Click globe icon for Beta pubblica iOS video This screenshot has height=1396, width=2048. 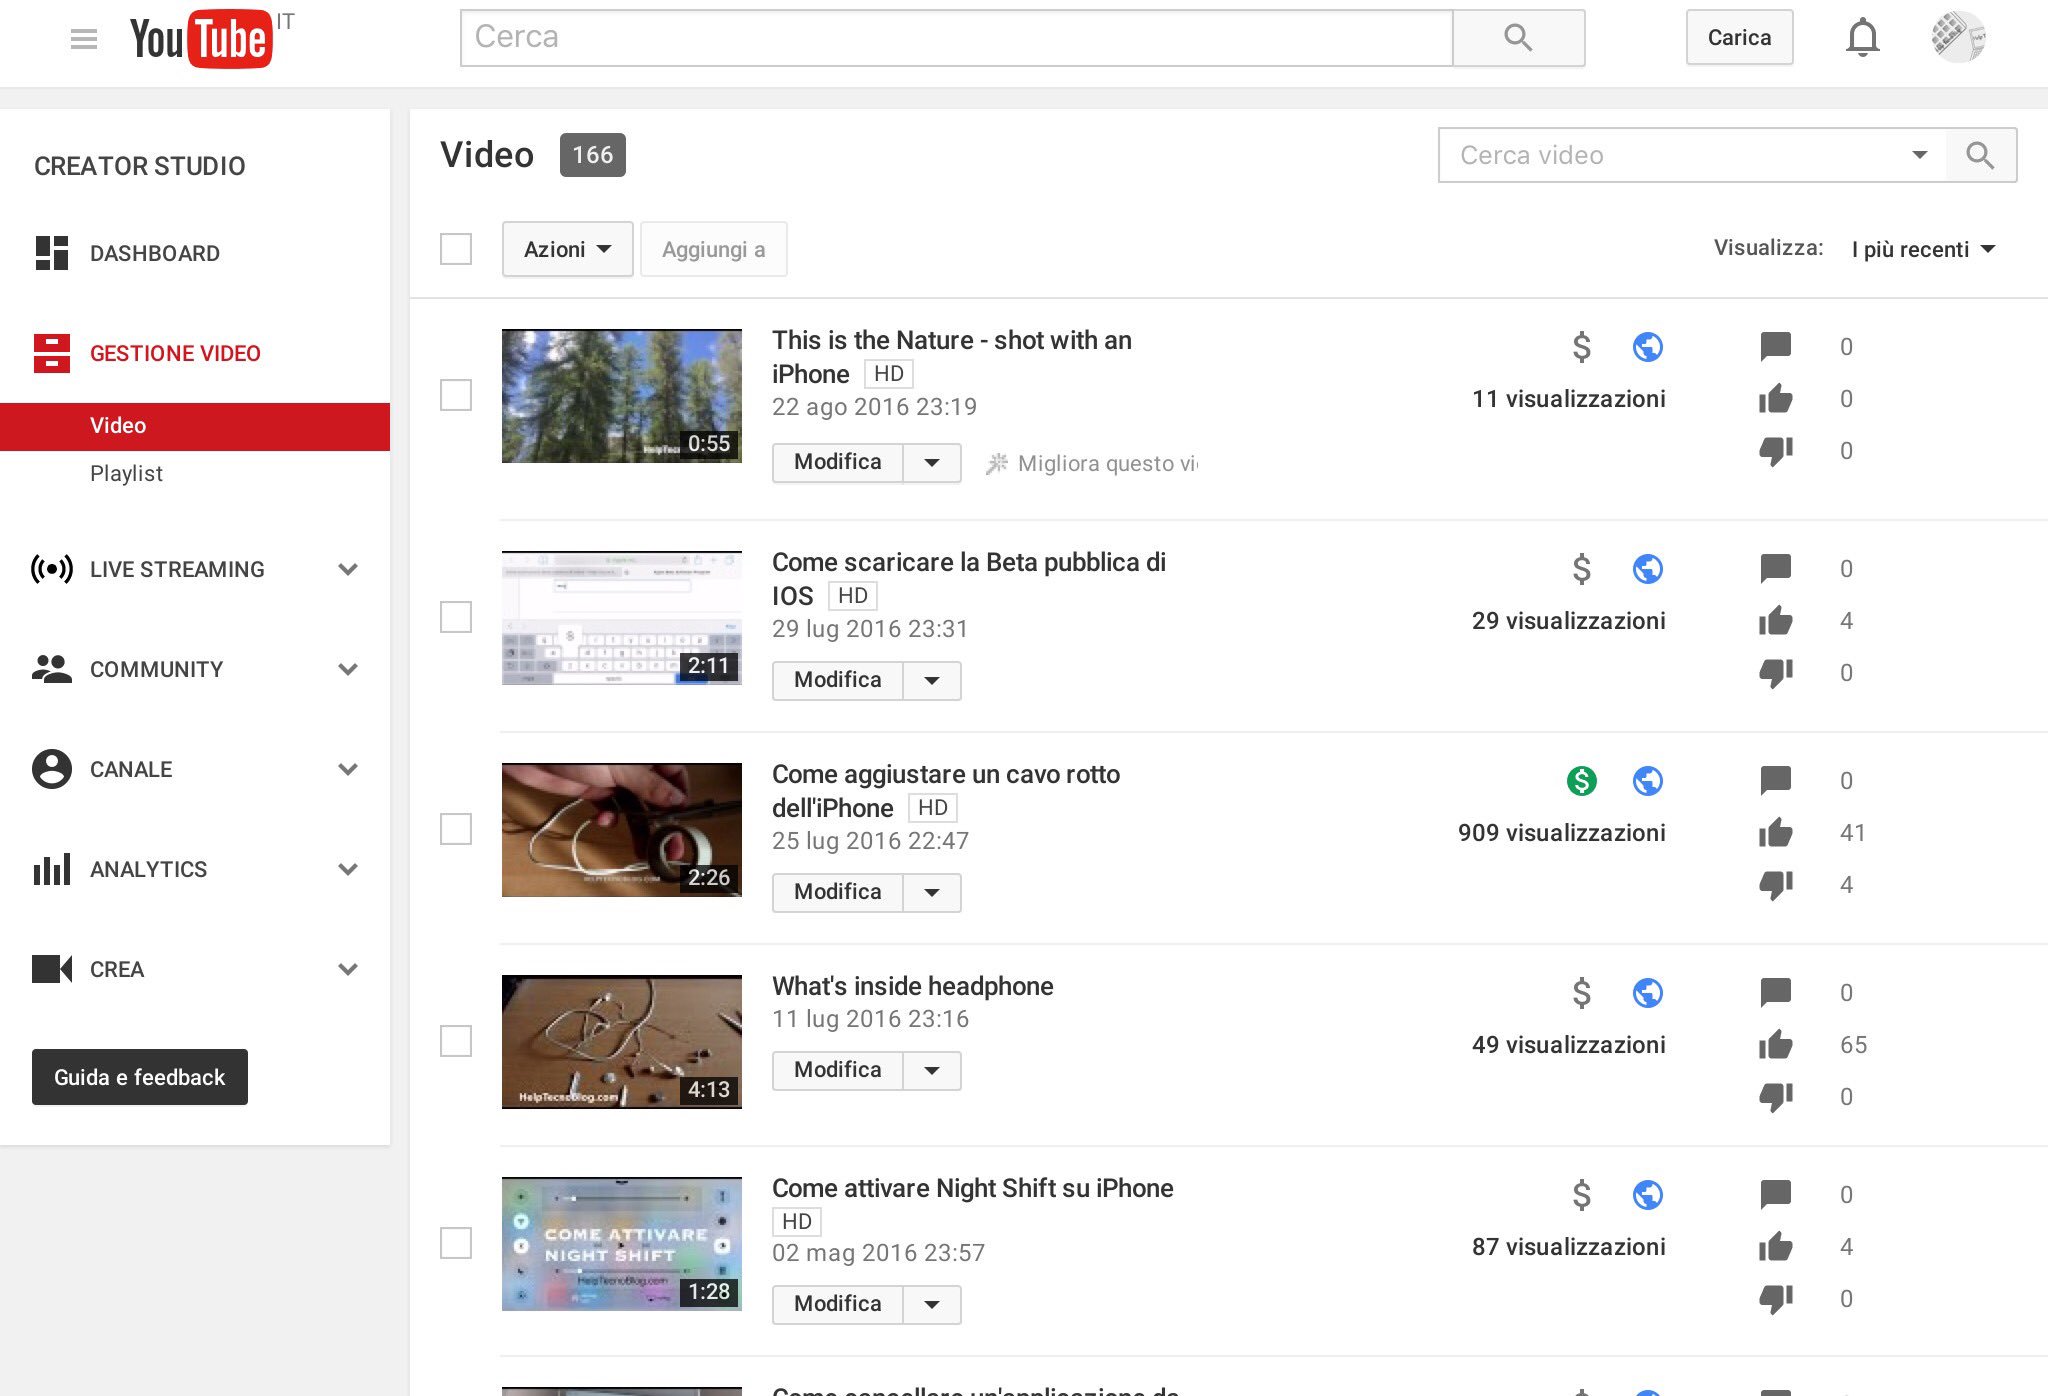(x=1648, y=569)
